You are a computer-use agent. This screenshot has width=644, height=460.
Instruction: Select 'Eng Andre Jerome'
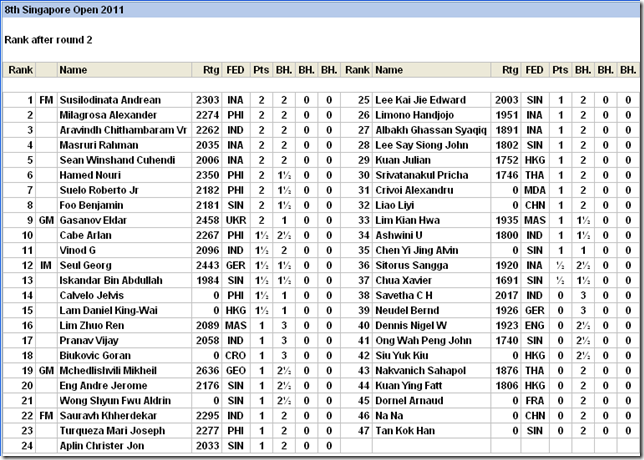(x=103, y=386)
